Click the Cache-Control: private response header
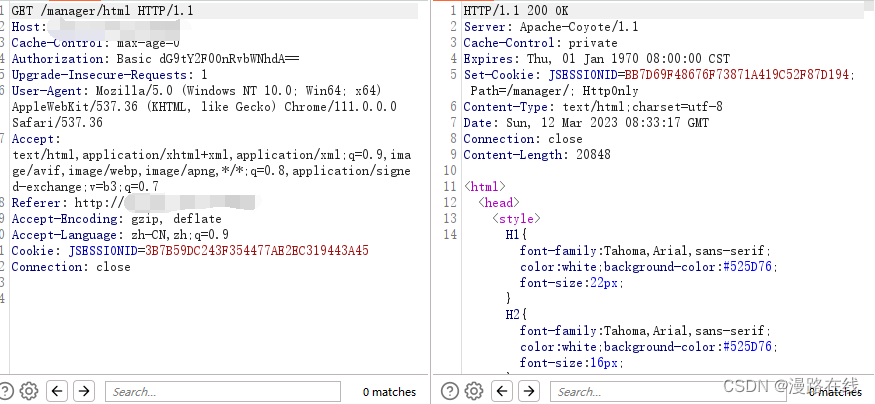 pyautogui.click(x=540, y=43)
